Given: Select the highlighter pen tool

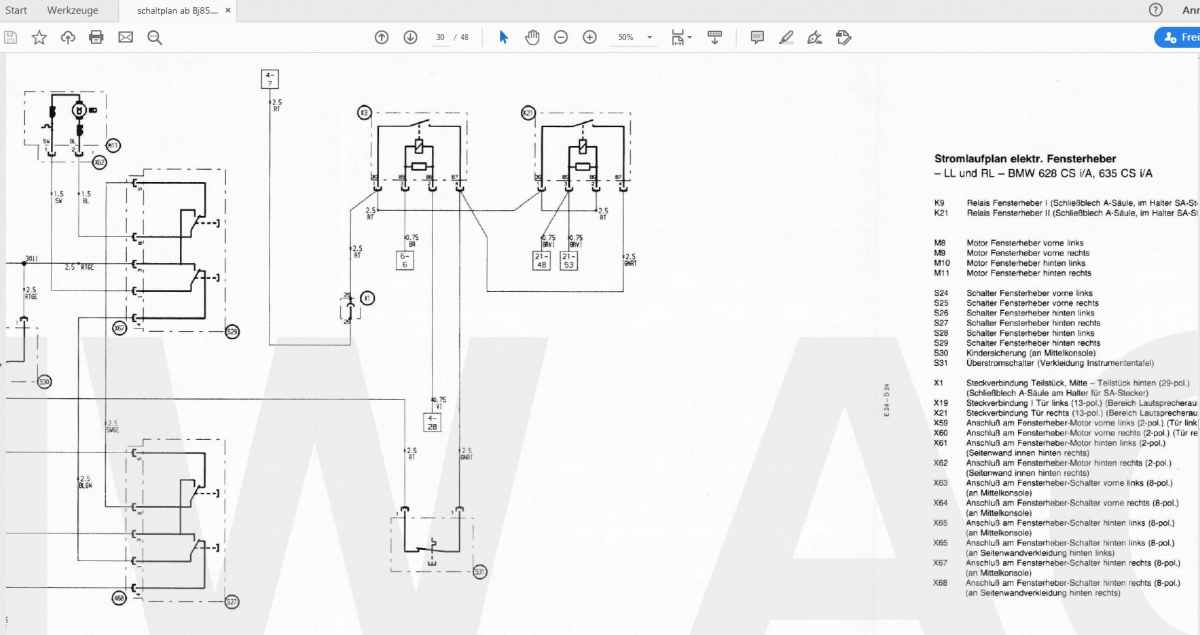Looking at the screenshot, I should pyautogui.click(x=786, y=37).
